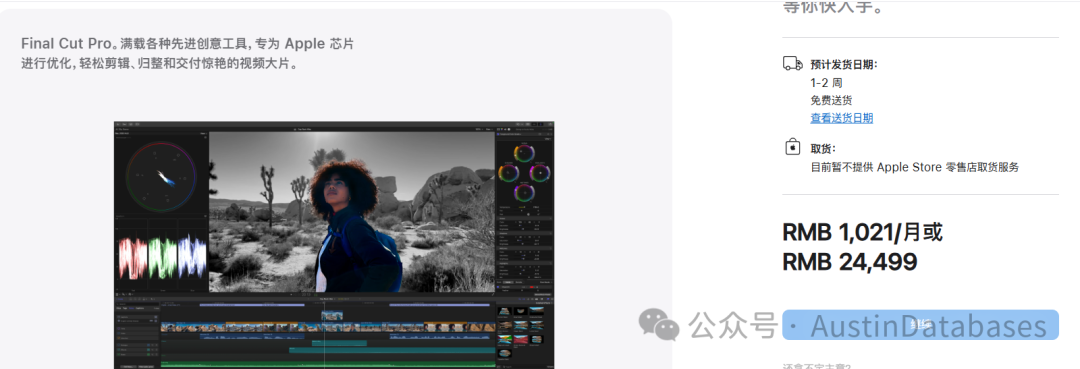Click the Final Cut Pro description headline
The height and width of the screenshot is (369, 1080).
tap(187, 44)
